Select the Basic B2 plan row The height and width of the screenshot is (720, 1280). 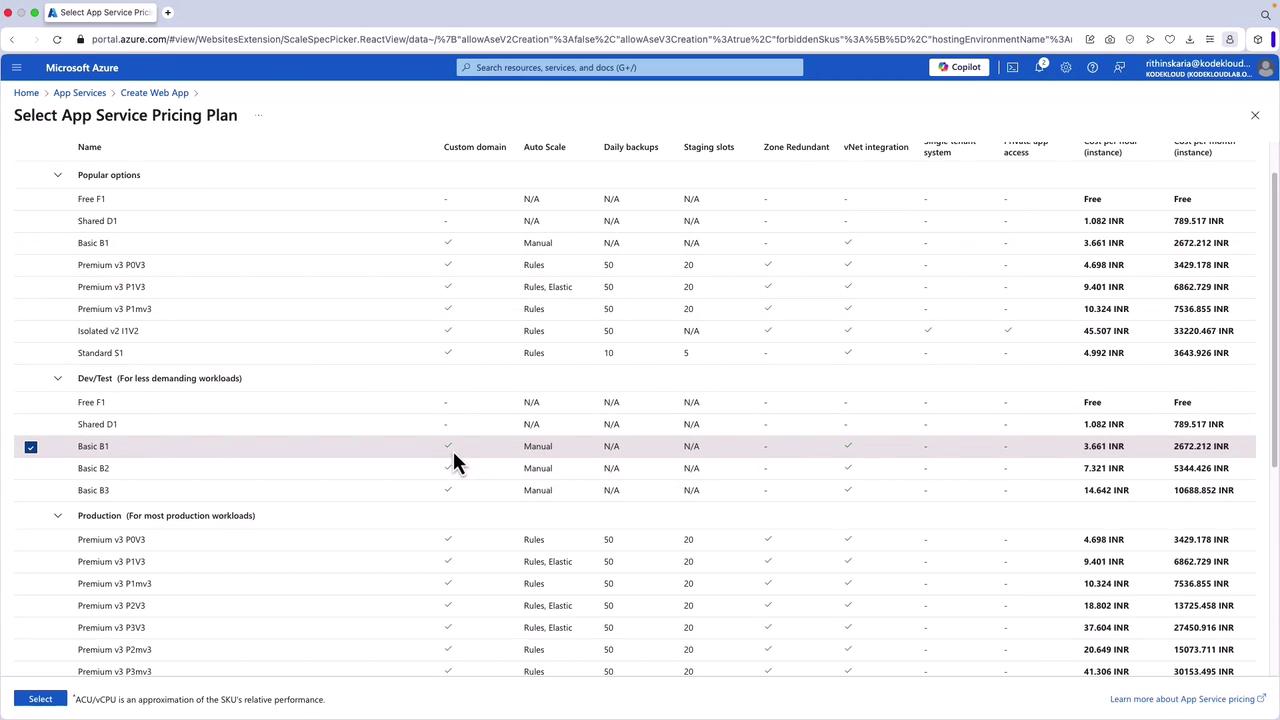tap(93, 468)
